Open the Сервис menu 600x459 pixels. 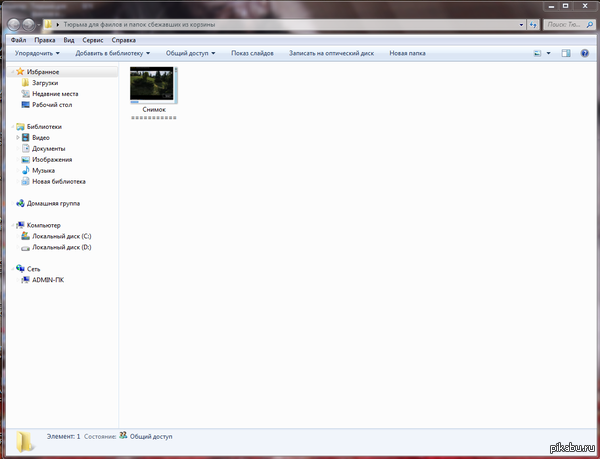[93, 40]
